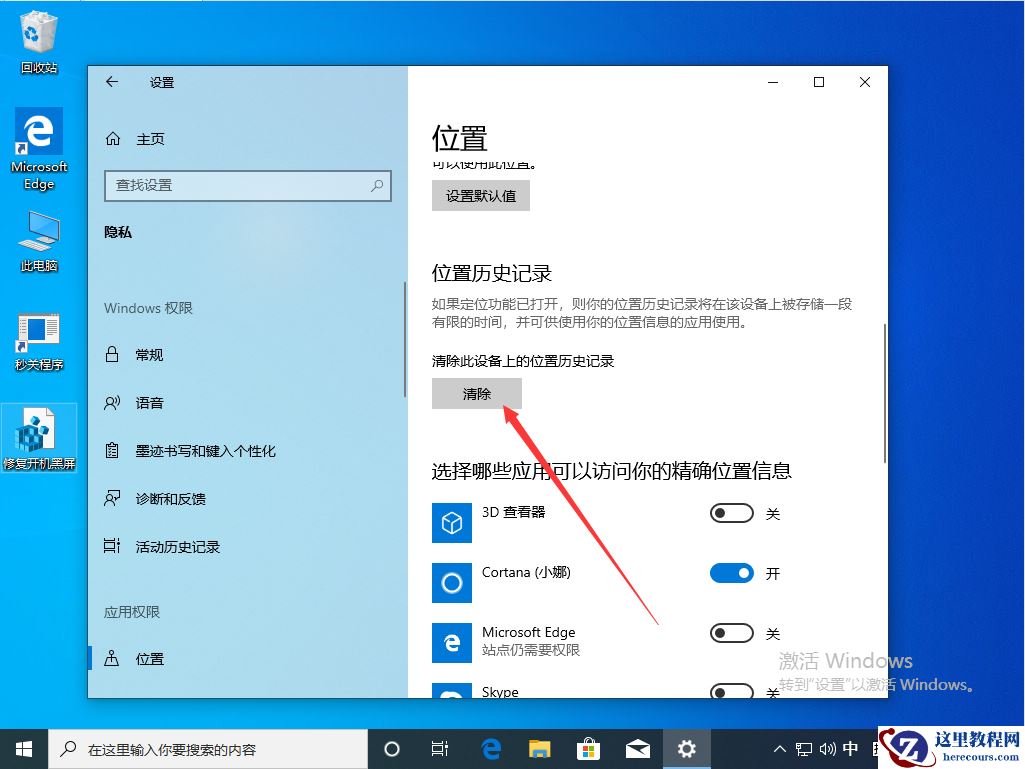Open Task View on the taskbar
1025x769 pixels.
[440, 748]
